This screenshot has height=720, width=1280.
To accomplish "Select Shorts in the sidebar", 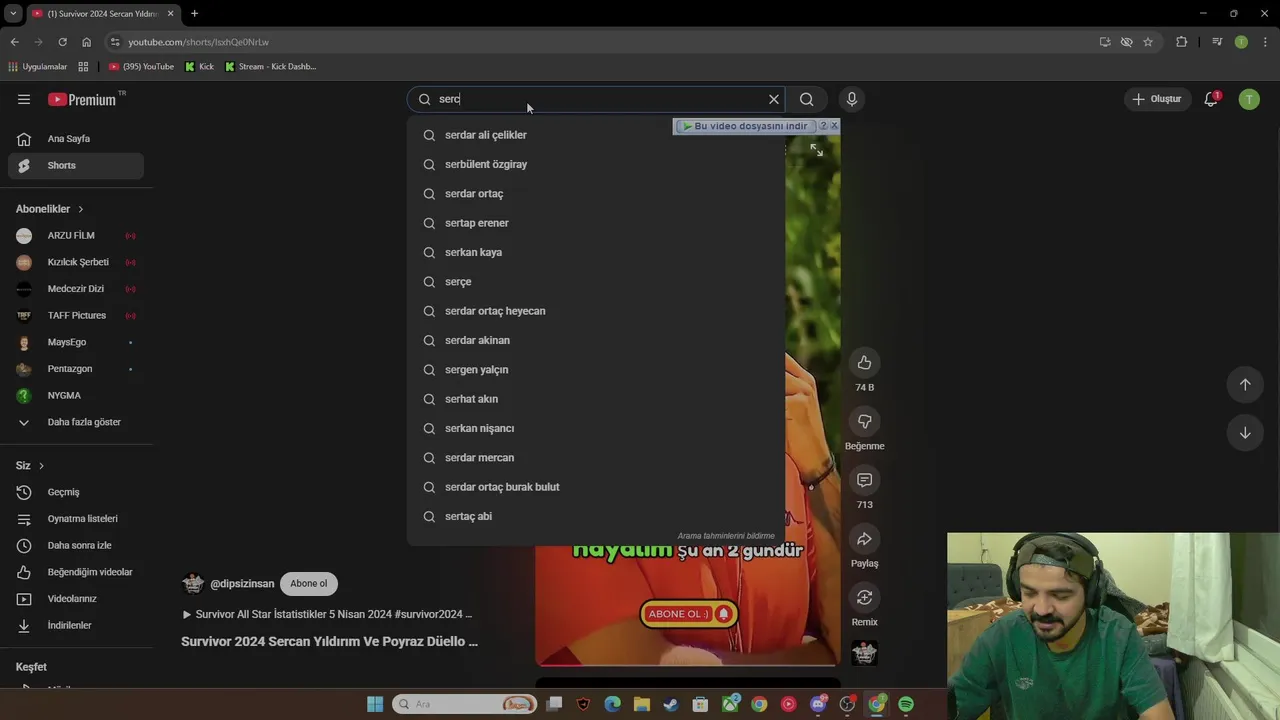I will point(76,165).
